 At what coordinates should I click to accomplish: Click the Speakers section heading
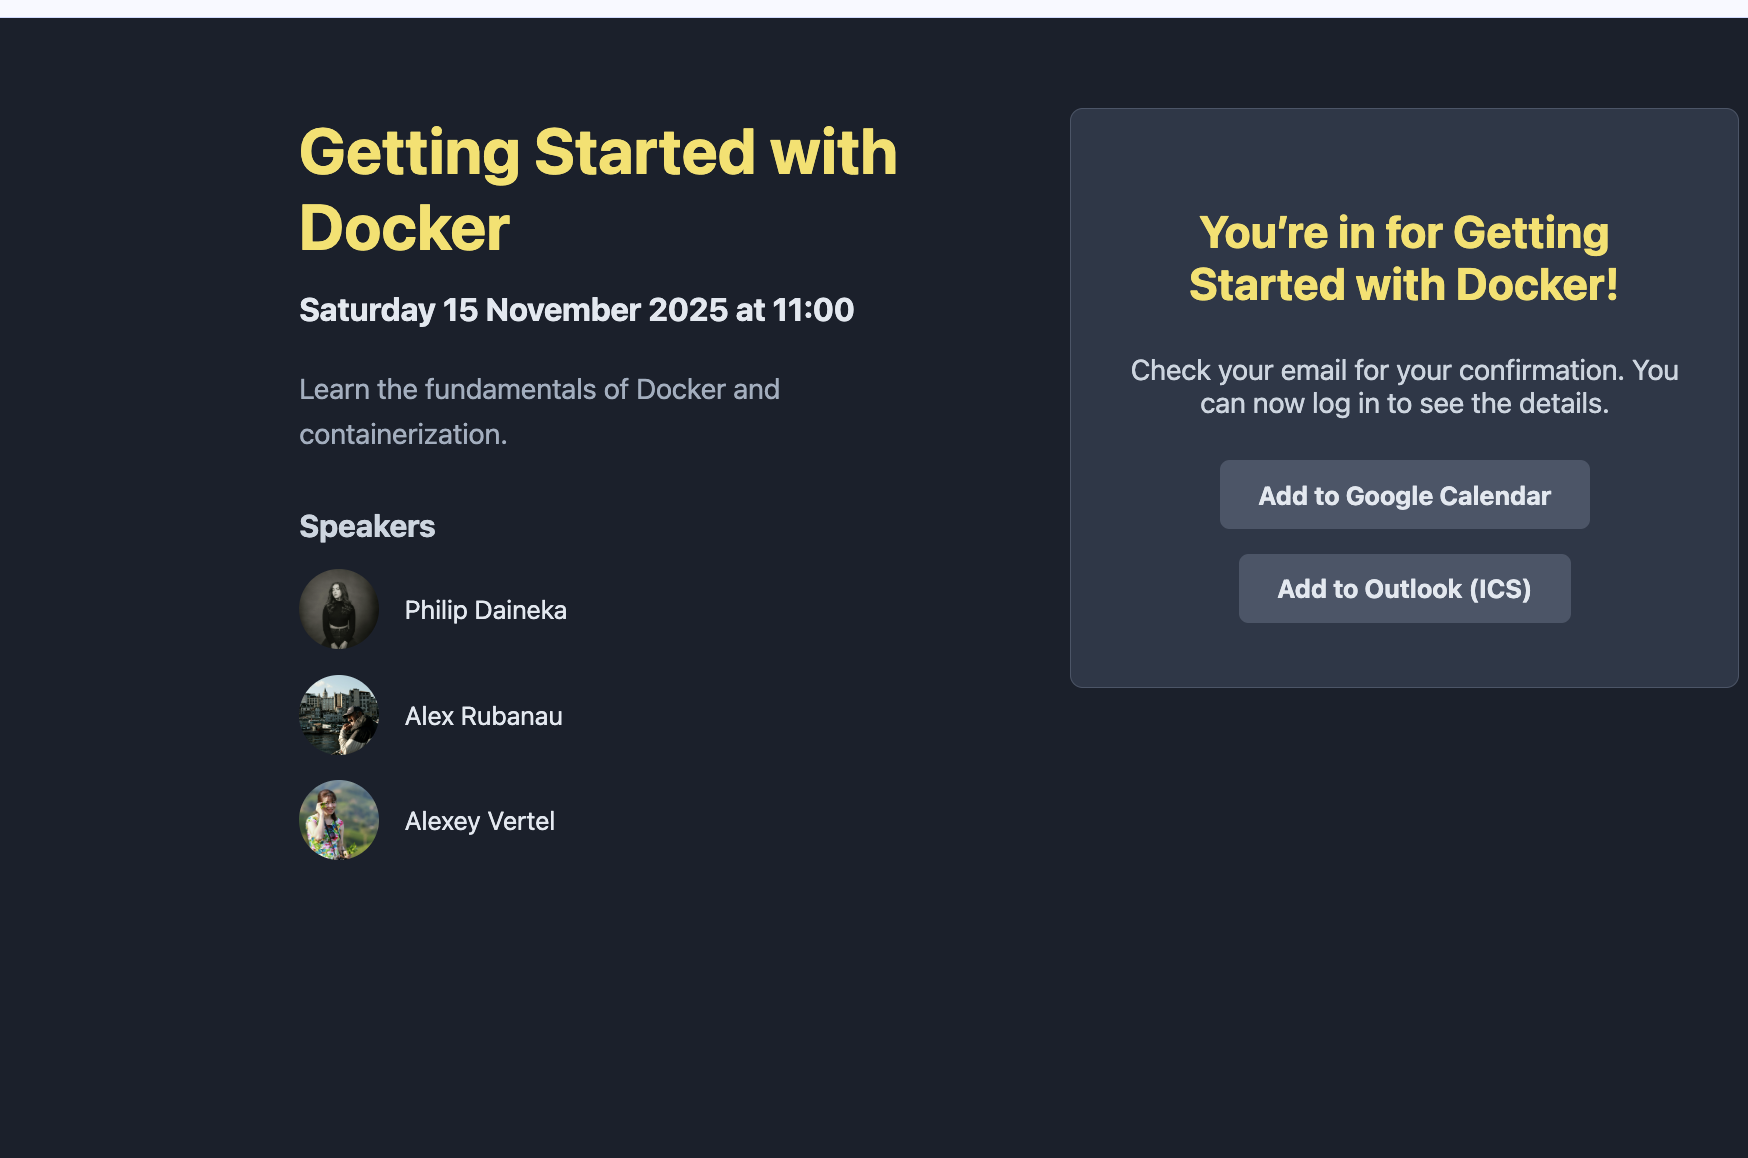(x=367, y=526)
